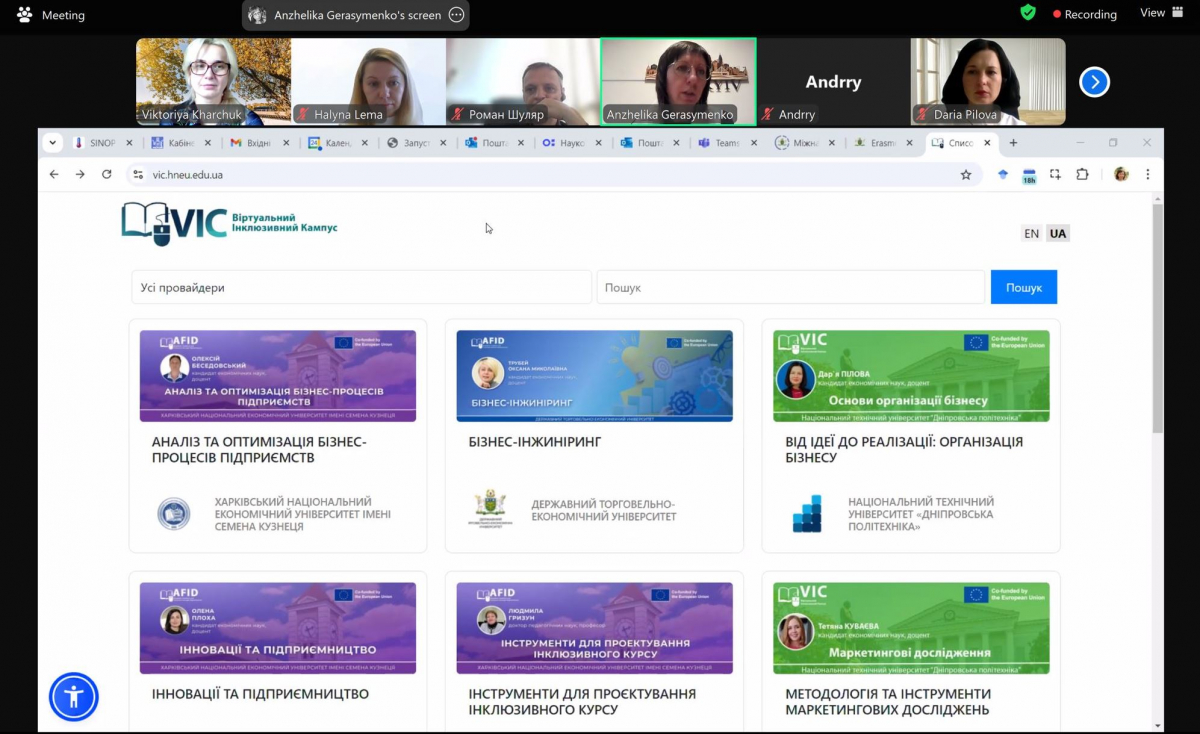Viewport: 1200px width, 734px height.
Task: Click the red Recording indicator
Action: click(x=1084, y=14)
